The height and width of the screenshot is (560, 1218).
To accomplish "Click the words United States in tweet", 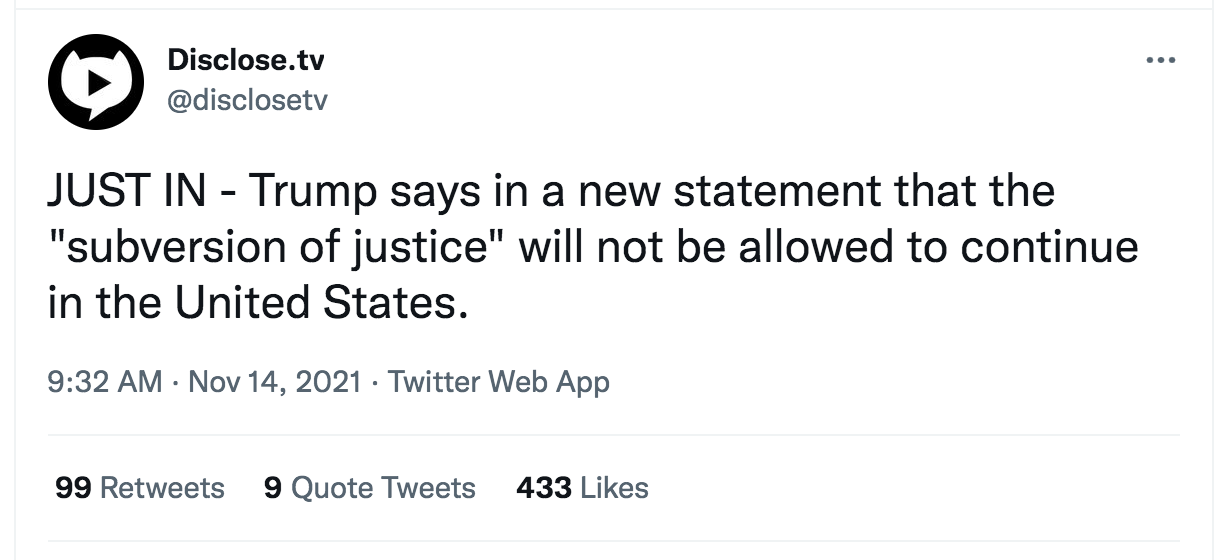I will (319, 301).
